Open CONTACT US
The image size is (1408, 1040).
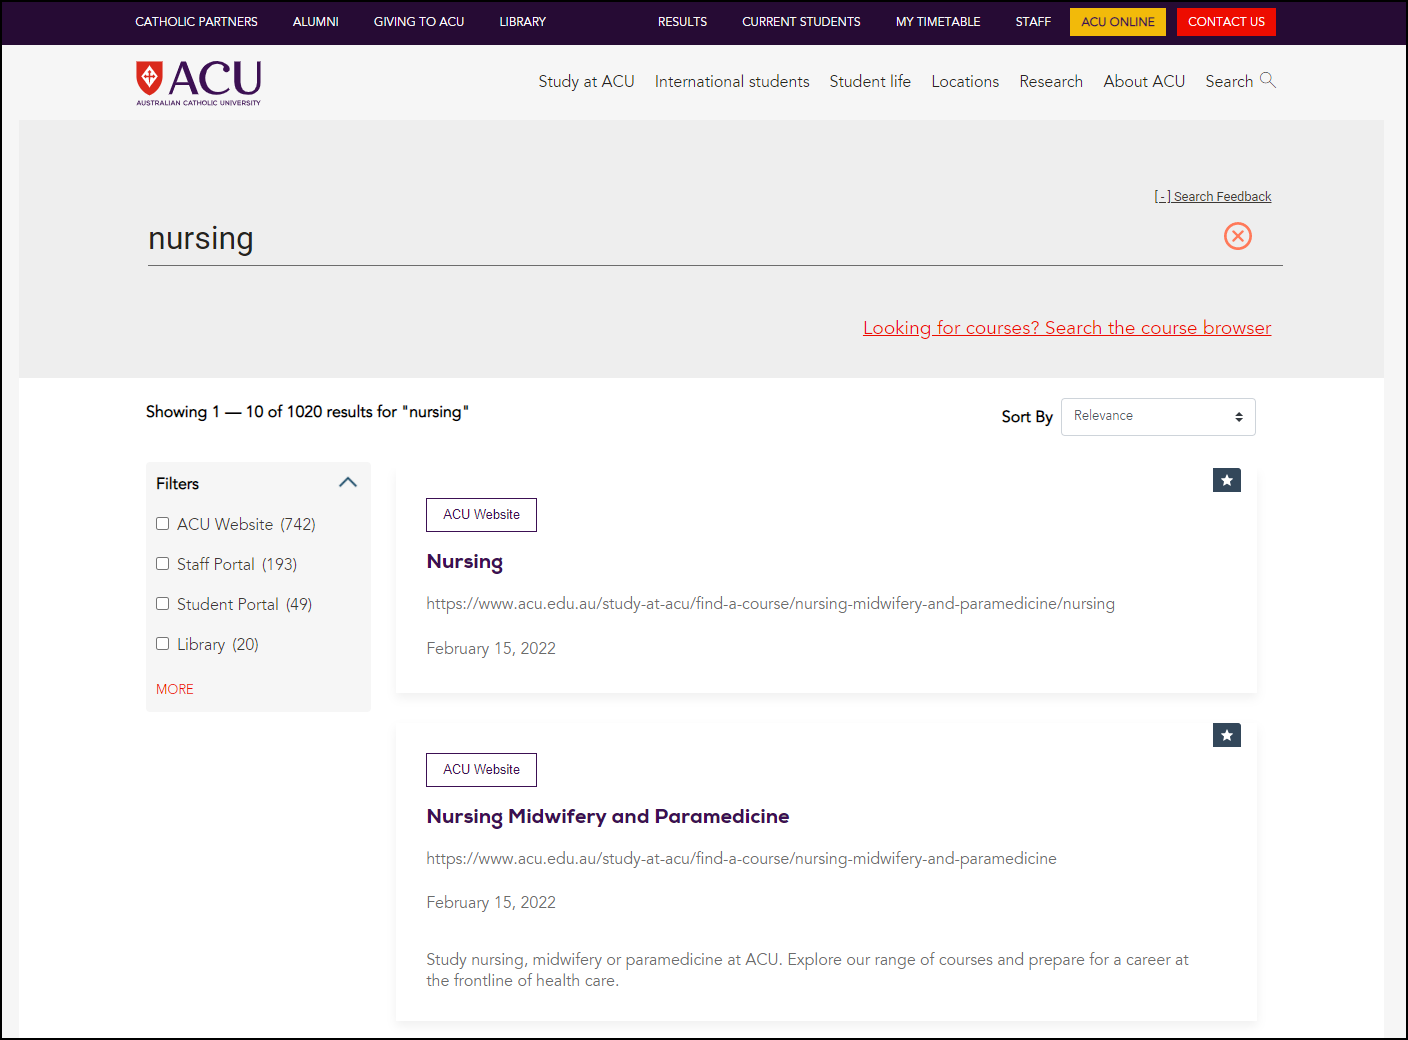[1226, 21]
